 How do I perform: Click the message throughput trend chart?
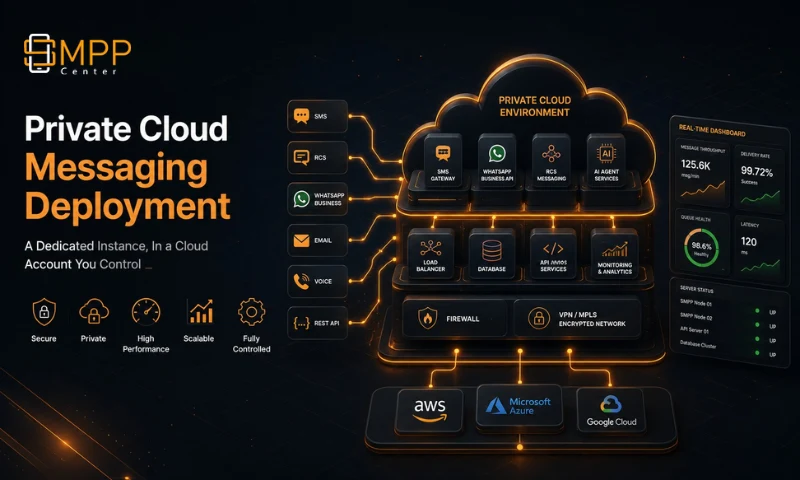[703, 189]
